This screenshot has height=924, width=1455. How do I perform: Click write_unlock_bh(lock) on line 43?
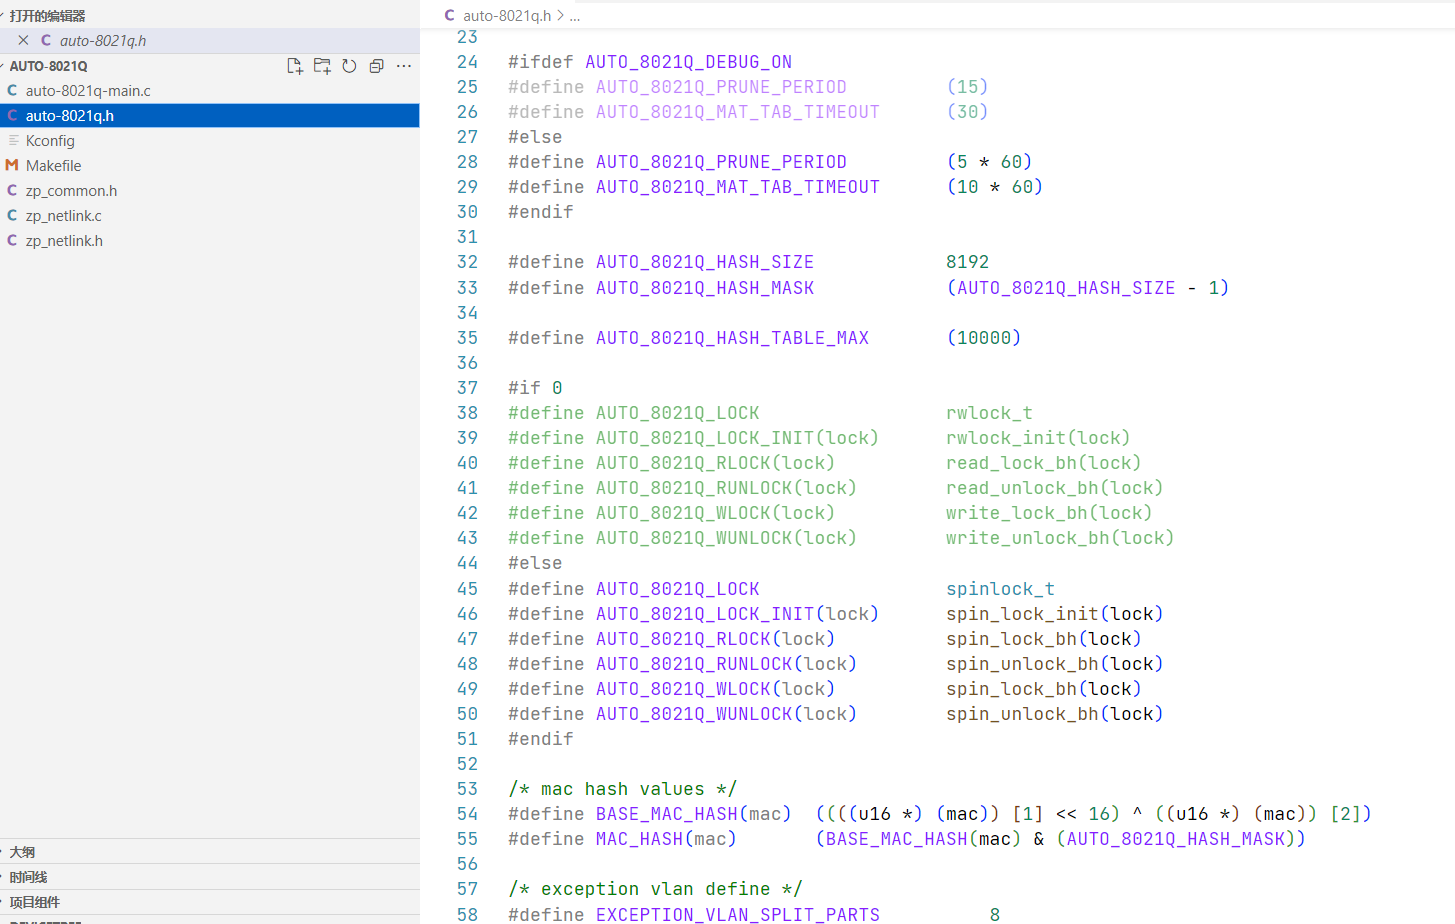coord(1060,538)
